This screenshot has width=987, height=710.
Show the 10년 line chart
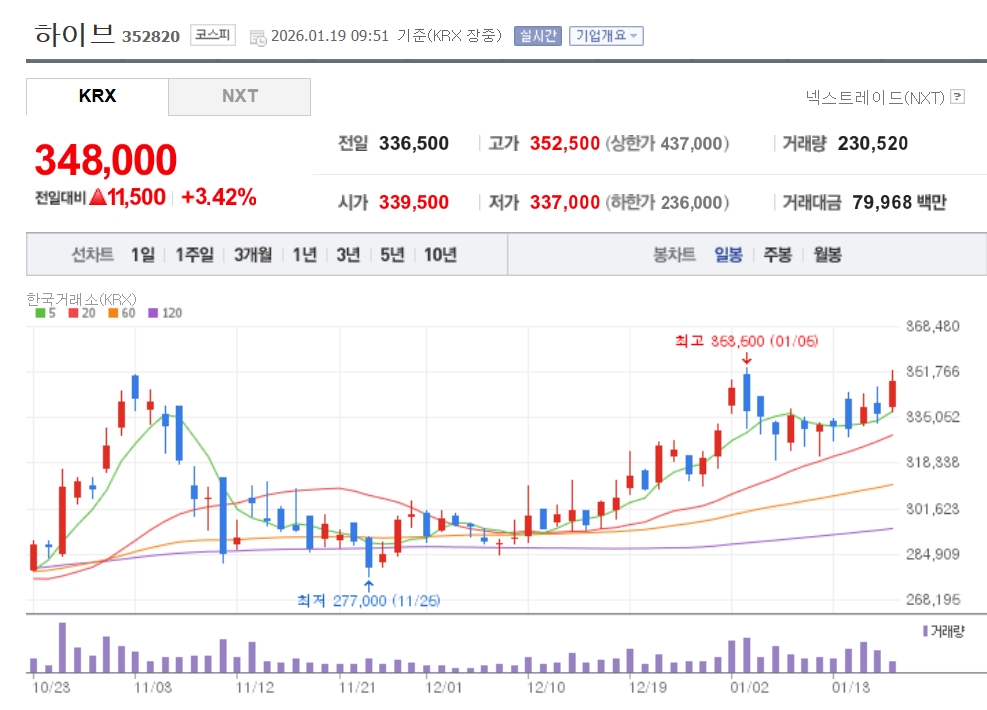(x=440, y=255)
